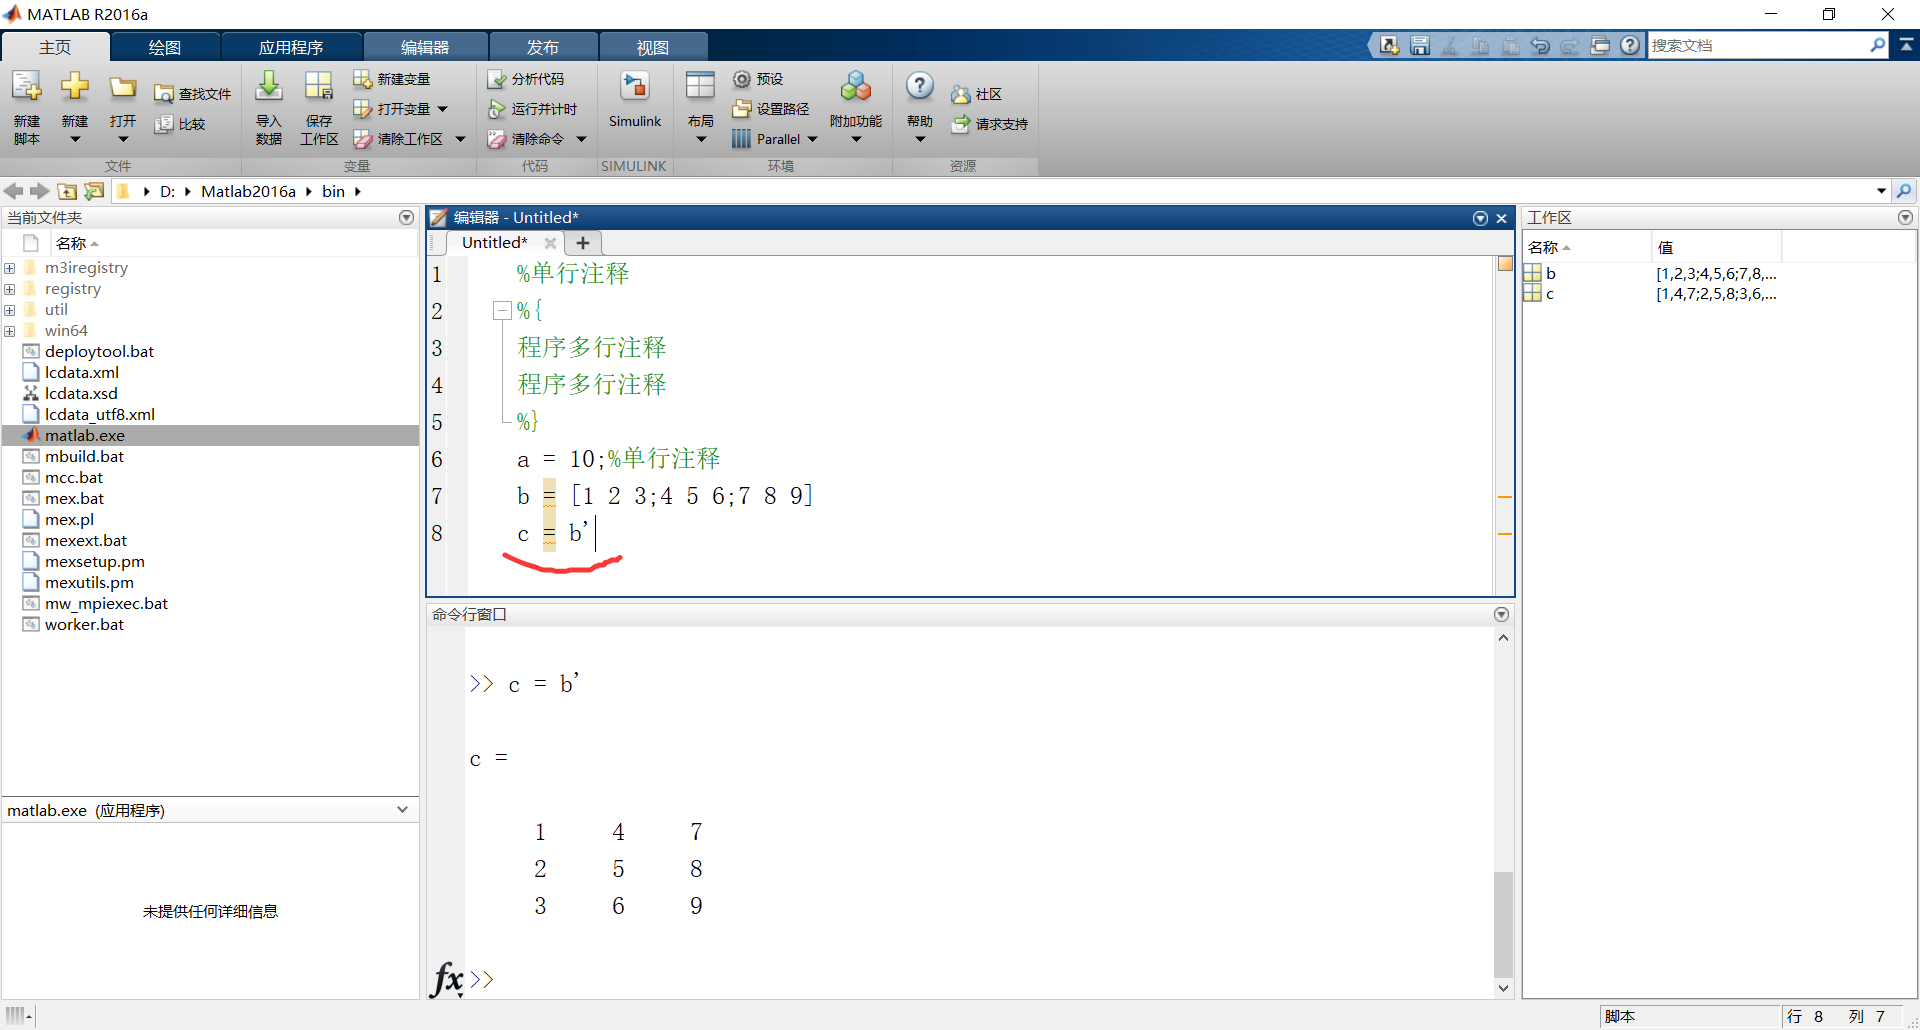Click Set Path (设置路径)

coord(771,109)
